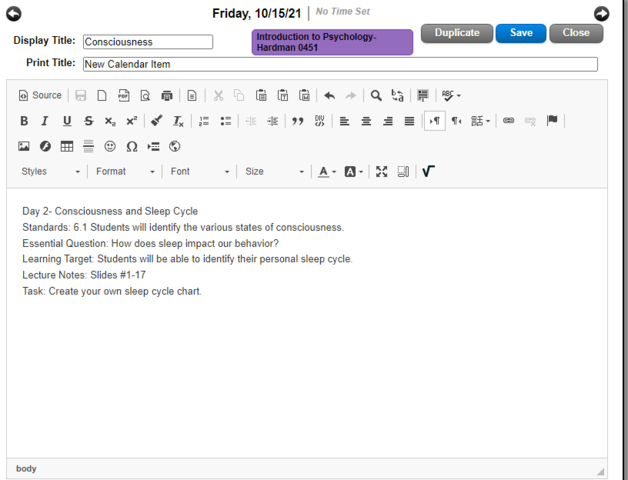This screenshot has height=480, width=628.
Task: Paste from Word icon
Action: (x=304, y=95)
